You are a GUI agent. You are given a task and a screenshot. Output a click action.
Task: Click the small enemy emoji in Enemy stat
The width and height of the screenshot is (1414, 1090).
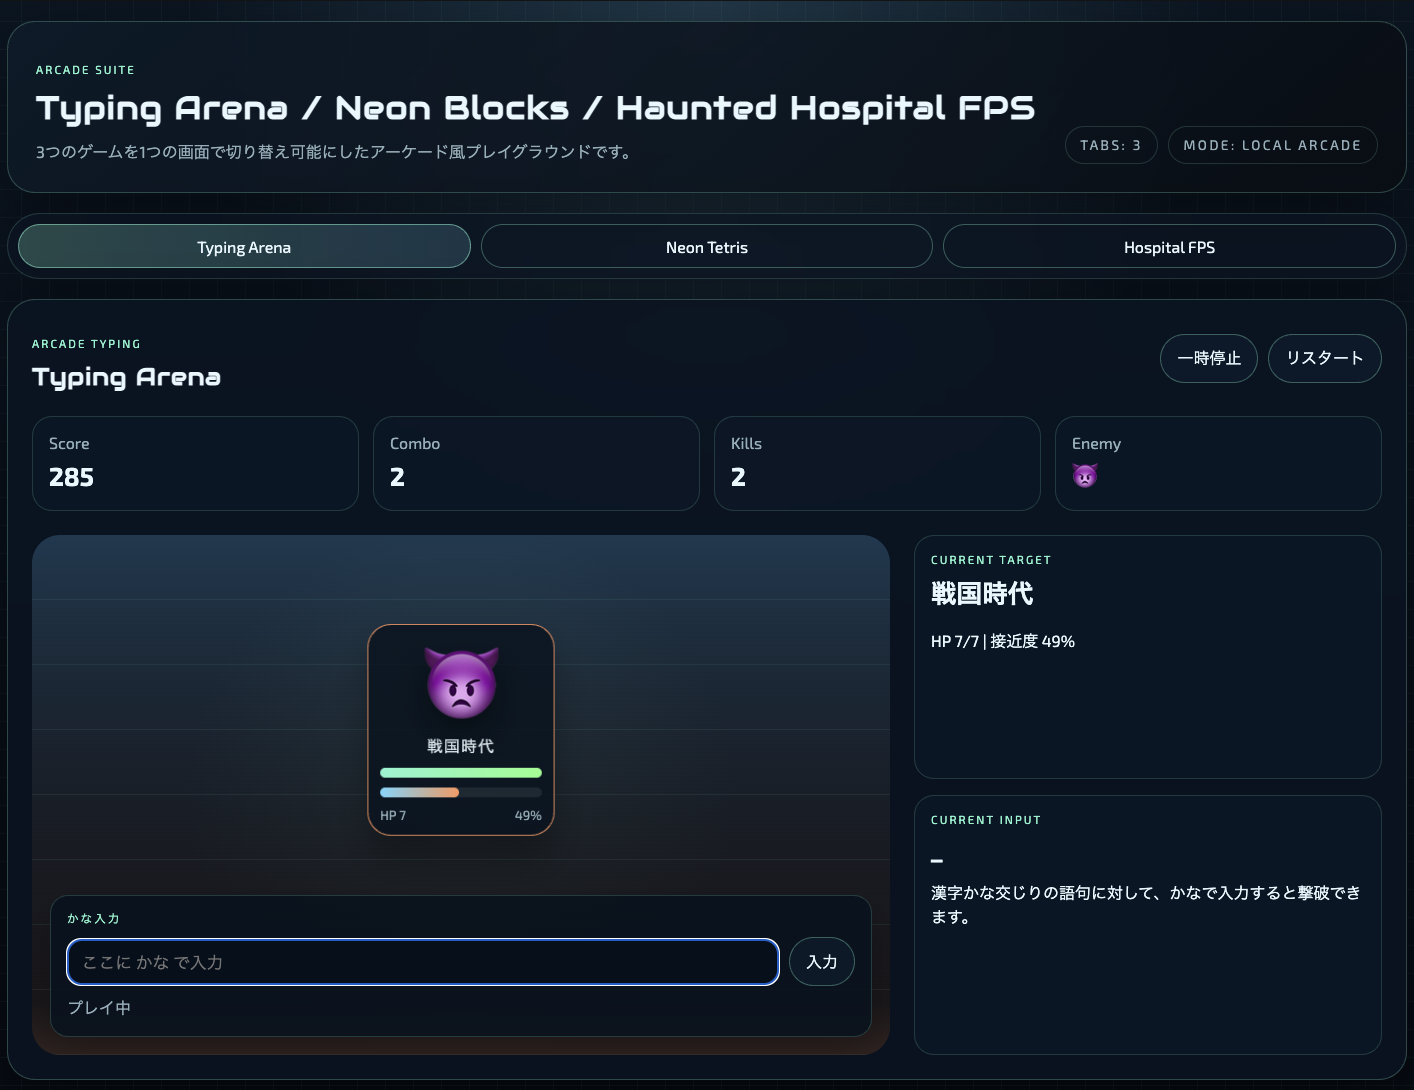pos(1085,476)
